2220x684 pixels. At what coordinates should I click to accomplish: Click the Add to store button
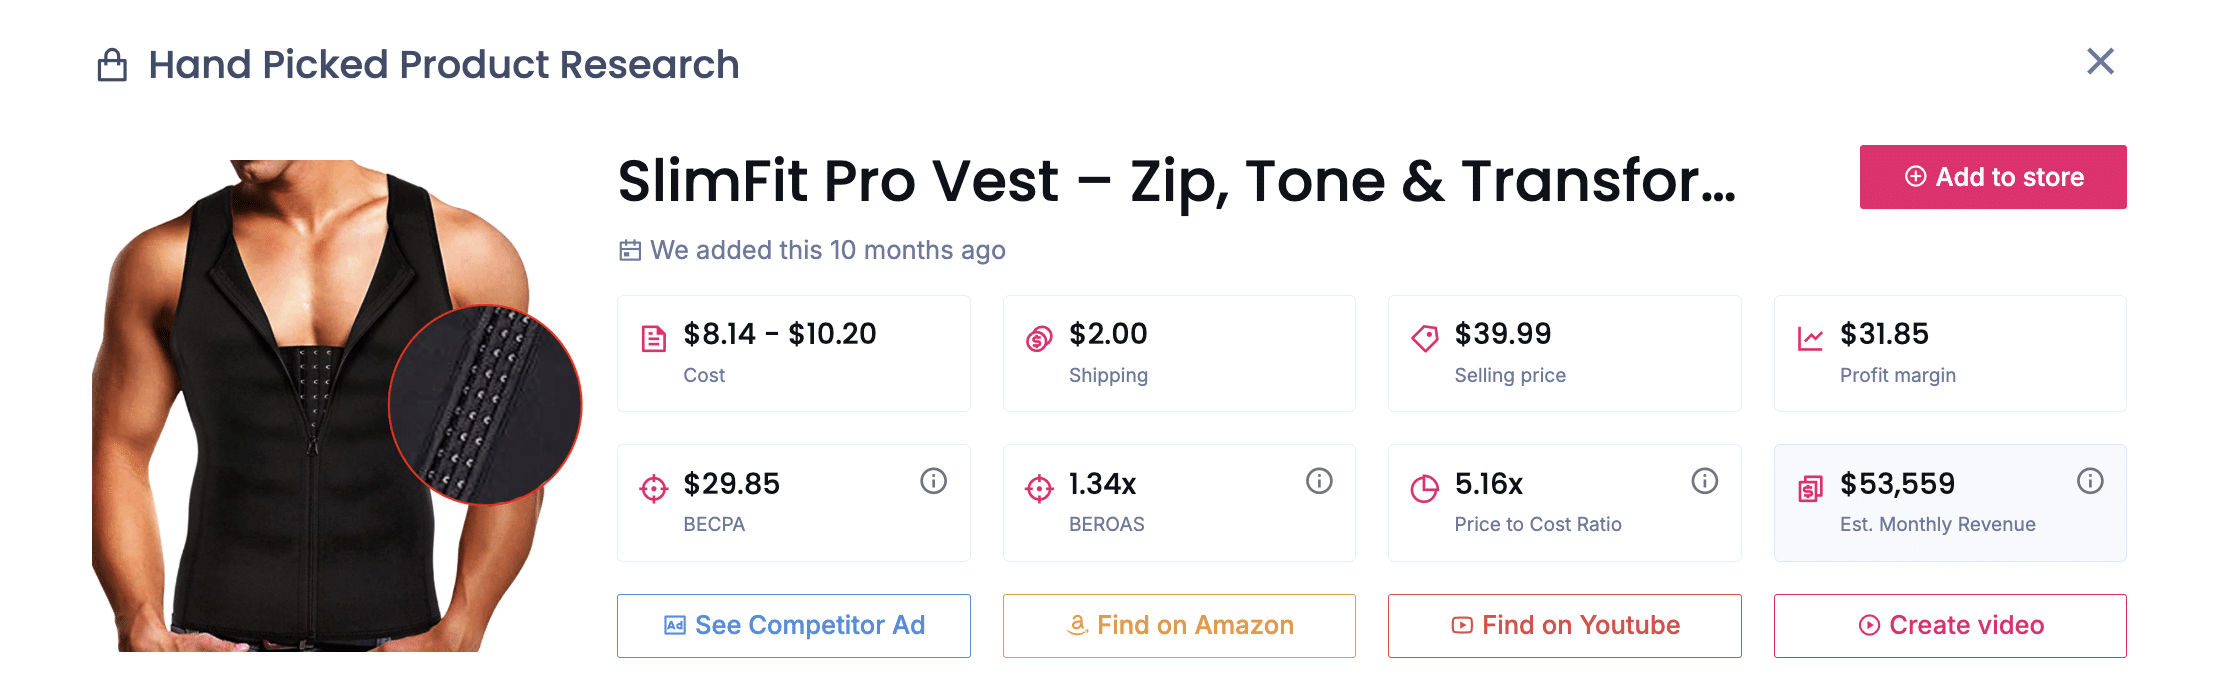(x=1992, y=177)
